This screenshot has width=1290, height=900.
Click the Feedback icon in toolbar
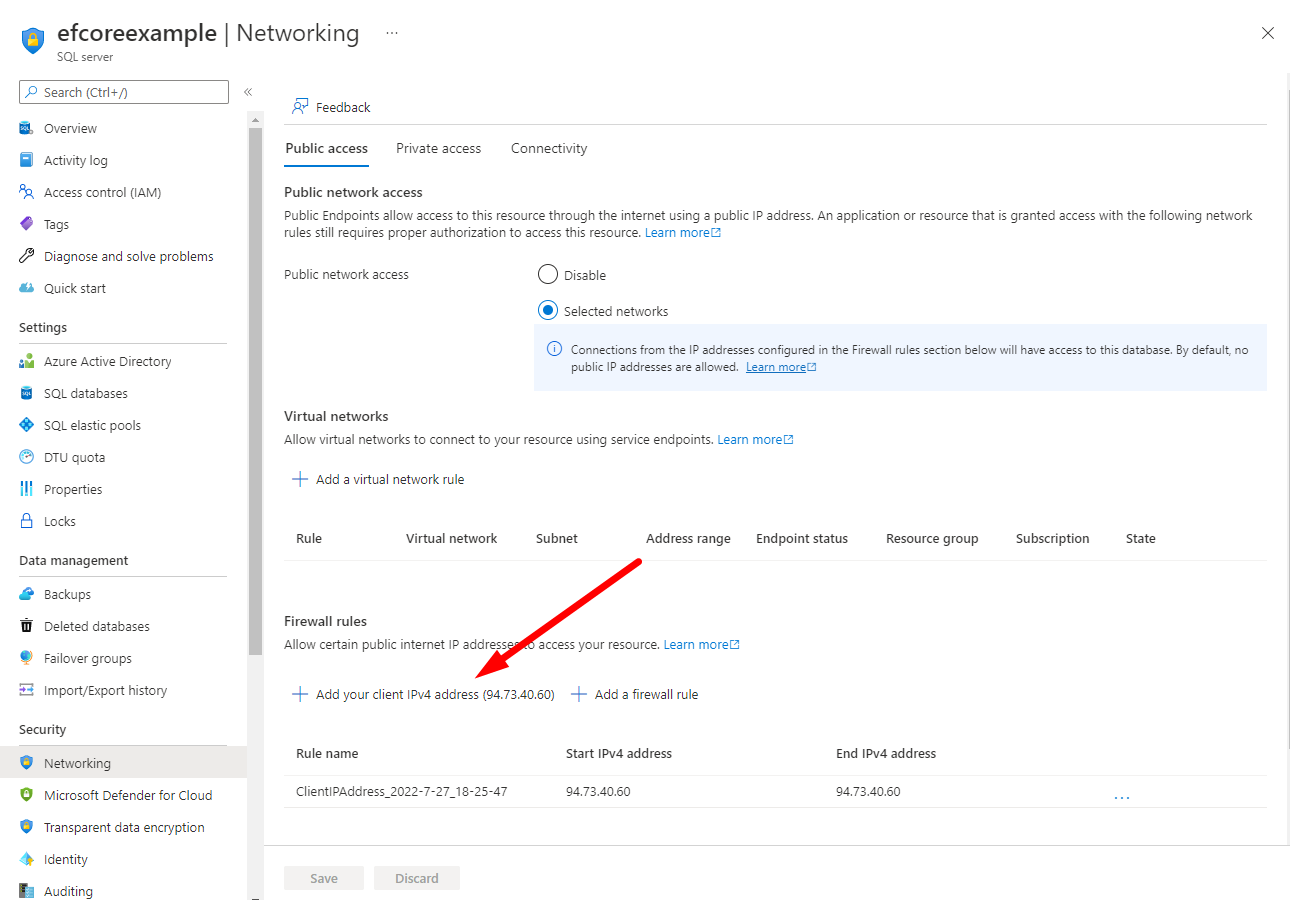(299, 107)
